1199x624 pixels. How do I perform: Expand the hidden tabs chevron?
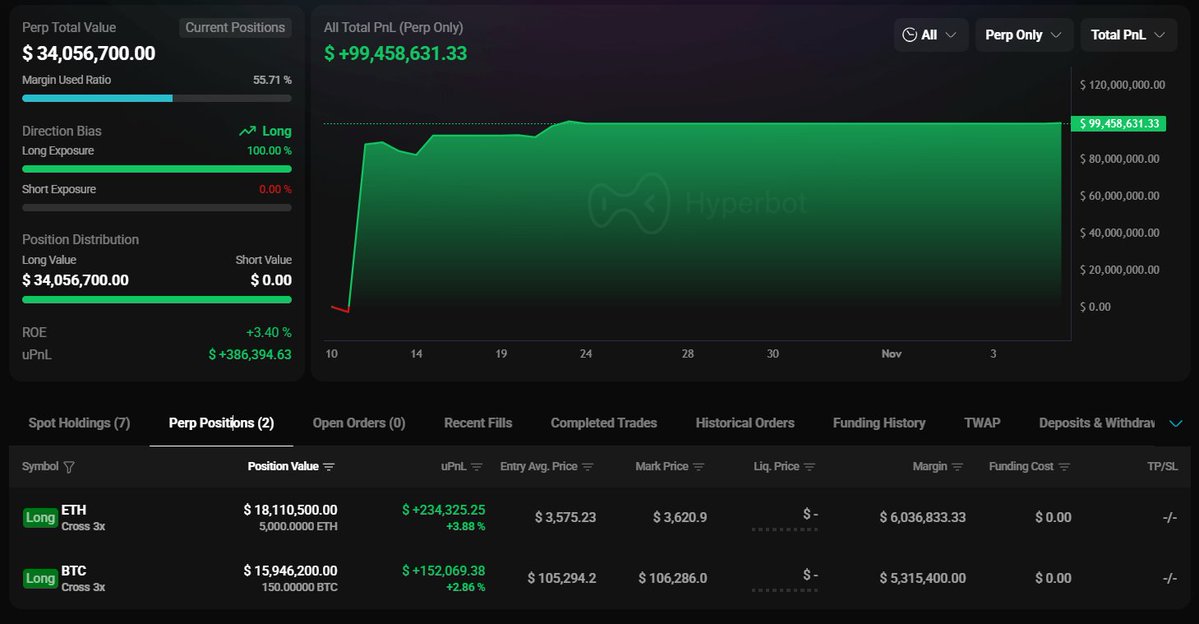1176,424
